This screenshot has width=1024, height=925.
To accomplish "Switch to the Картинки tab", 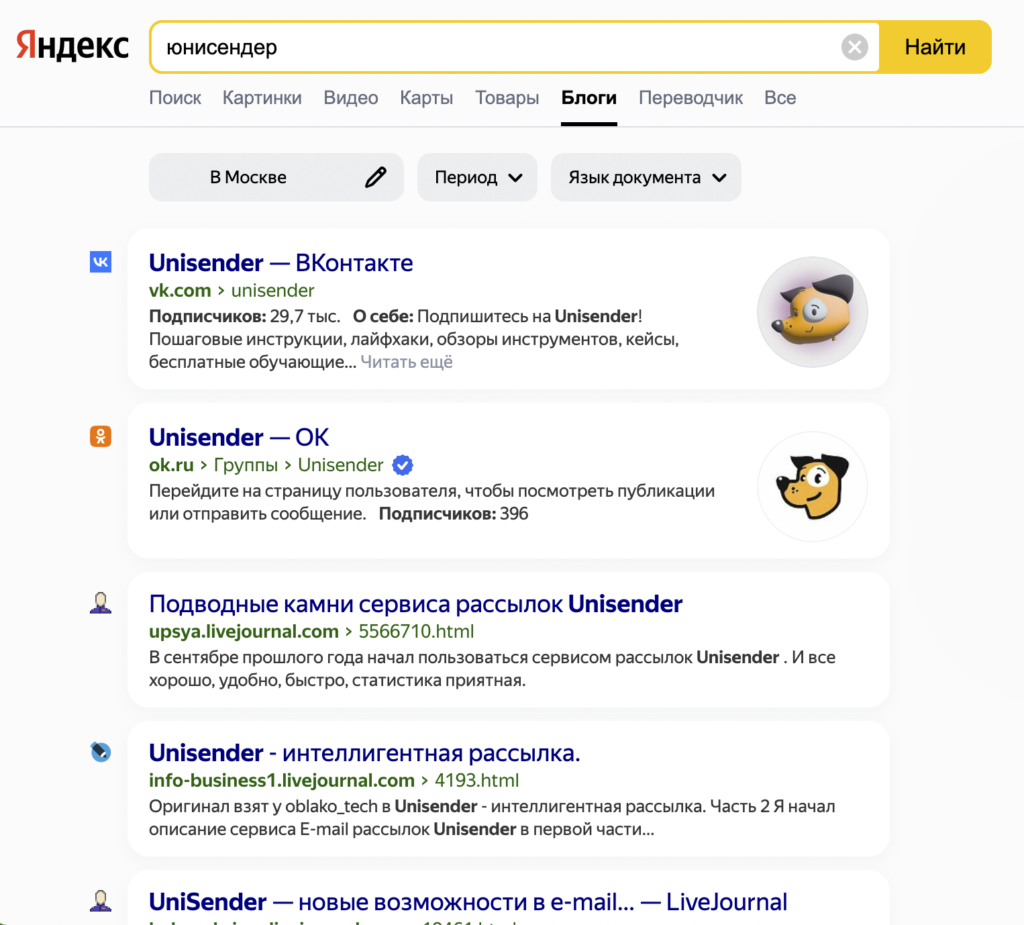I will point(261,97).
